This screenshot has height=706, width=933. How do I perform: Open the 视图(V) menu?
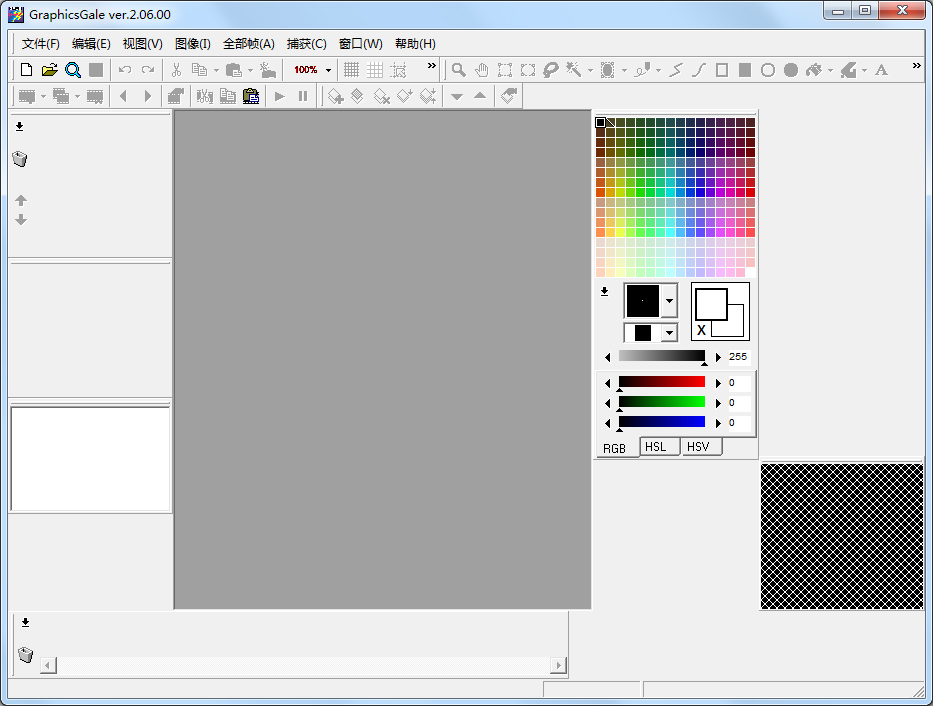(x=143, y=44)
